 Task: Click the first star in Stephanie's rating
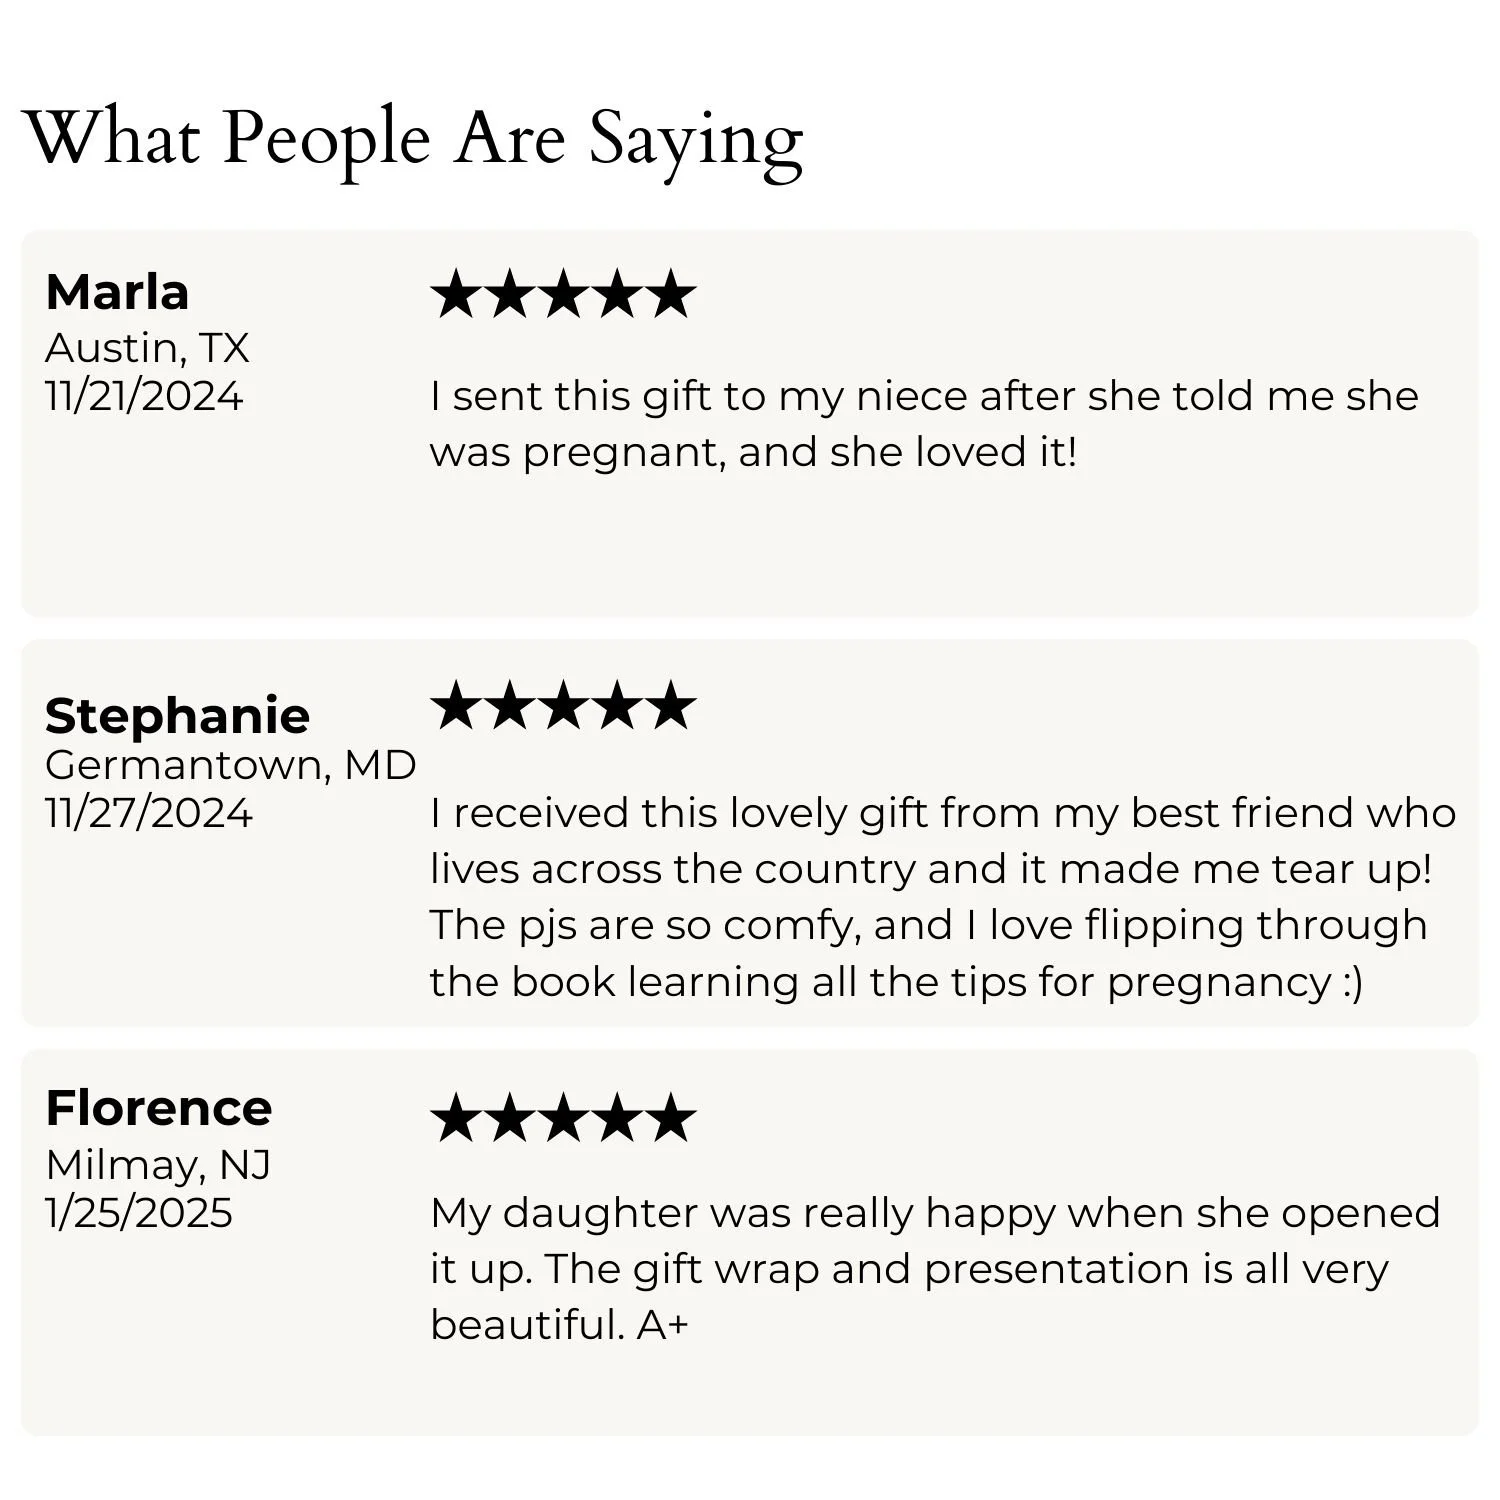pyautogui.click(x=456, y=705)
